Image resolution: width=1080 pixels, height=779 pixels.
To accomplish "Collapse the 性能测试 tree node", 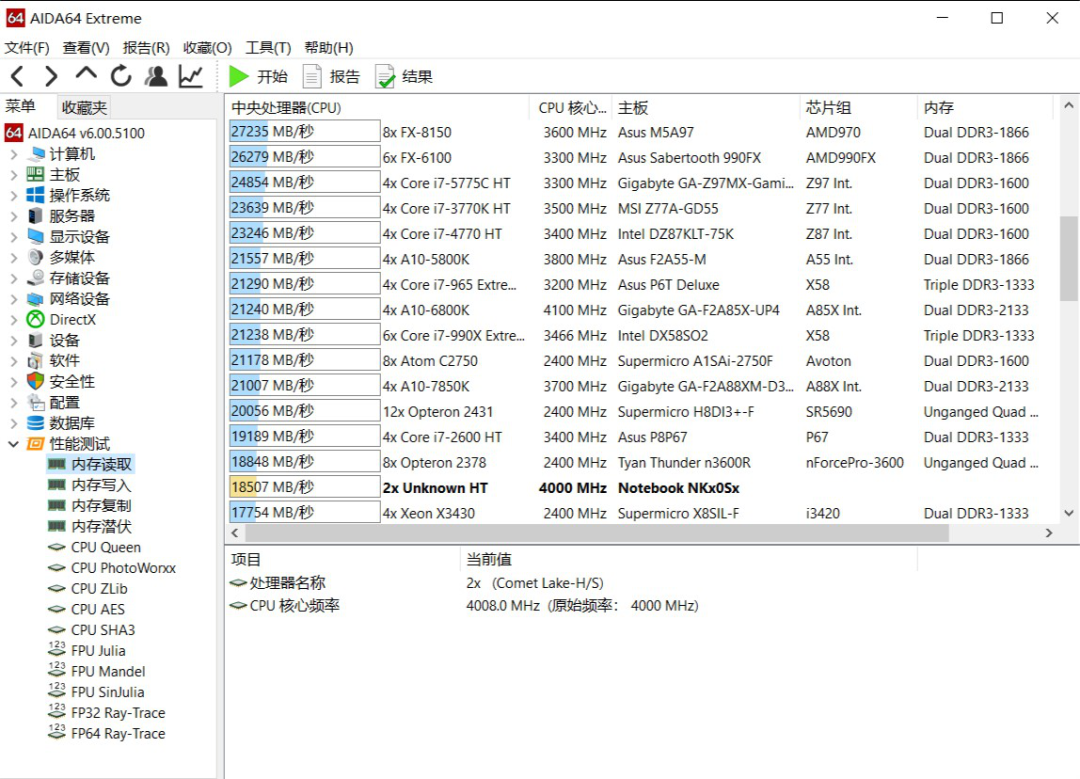I will pyautogui.click(x=14, y=444).
